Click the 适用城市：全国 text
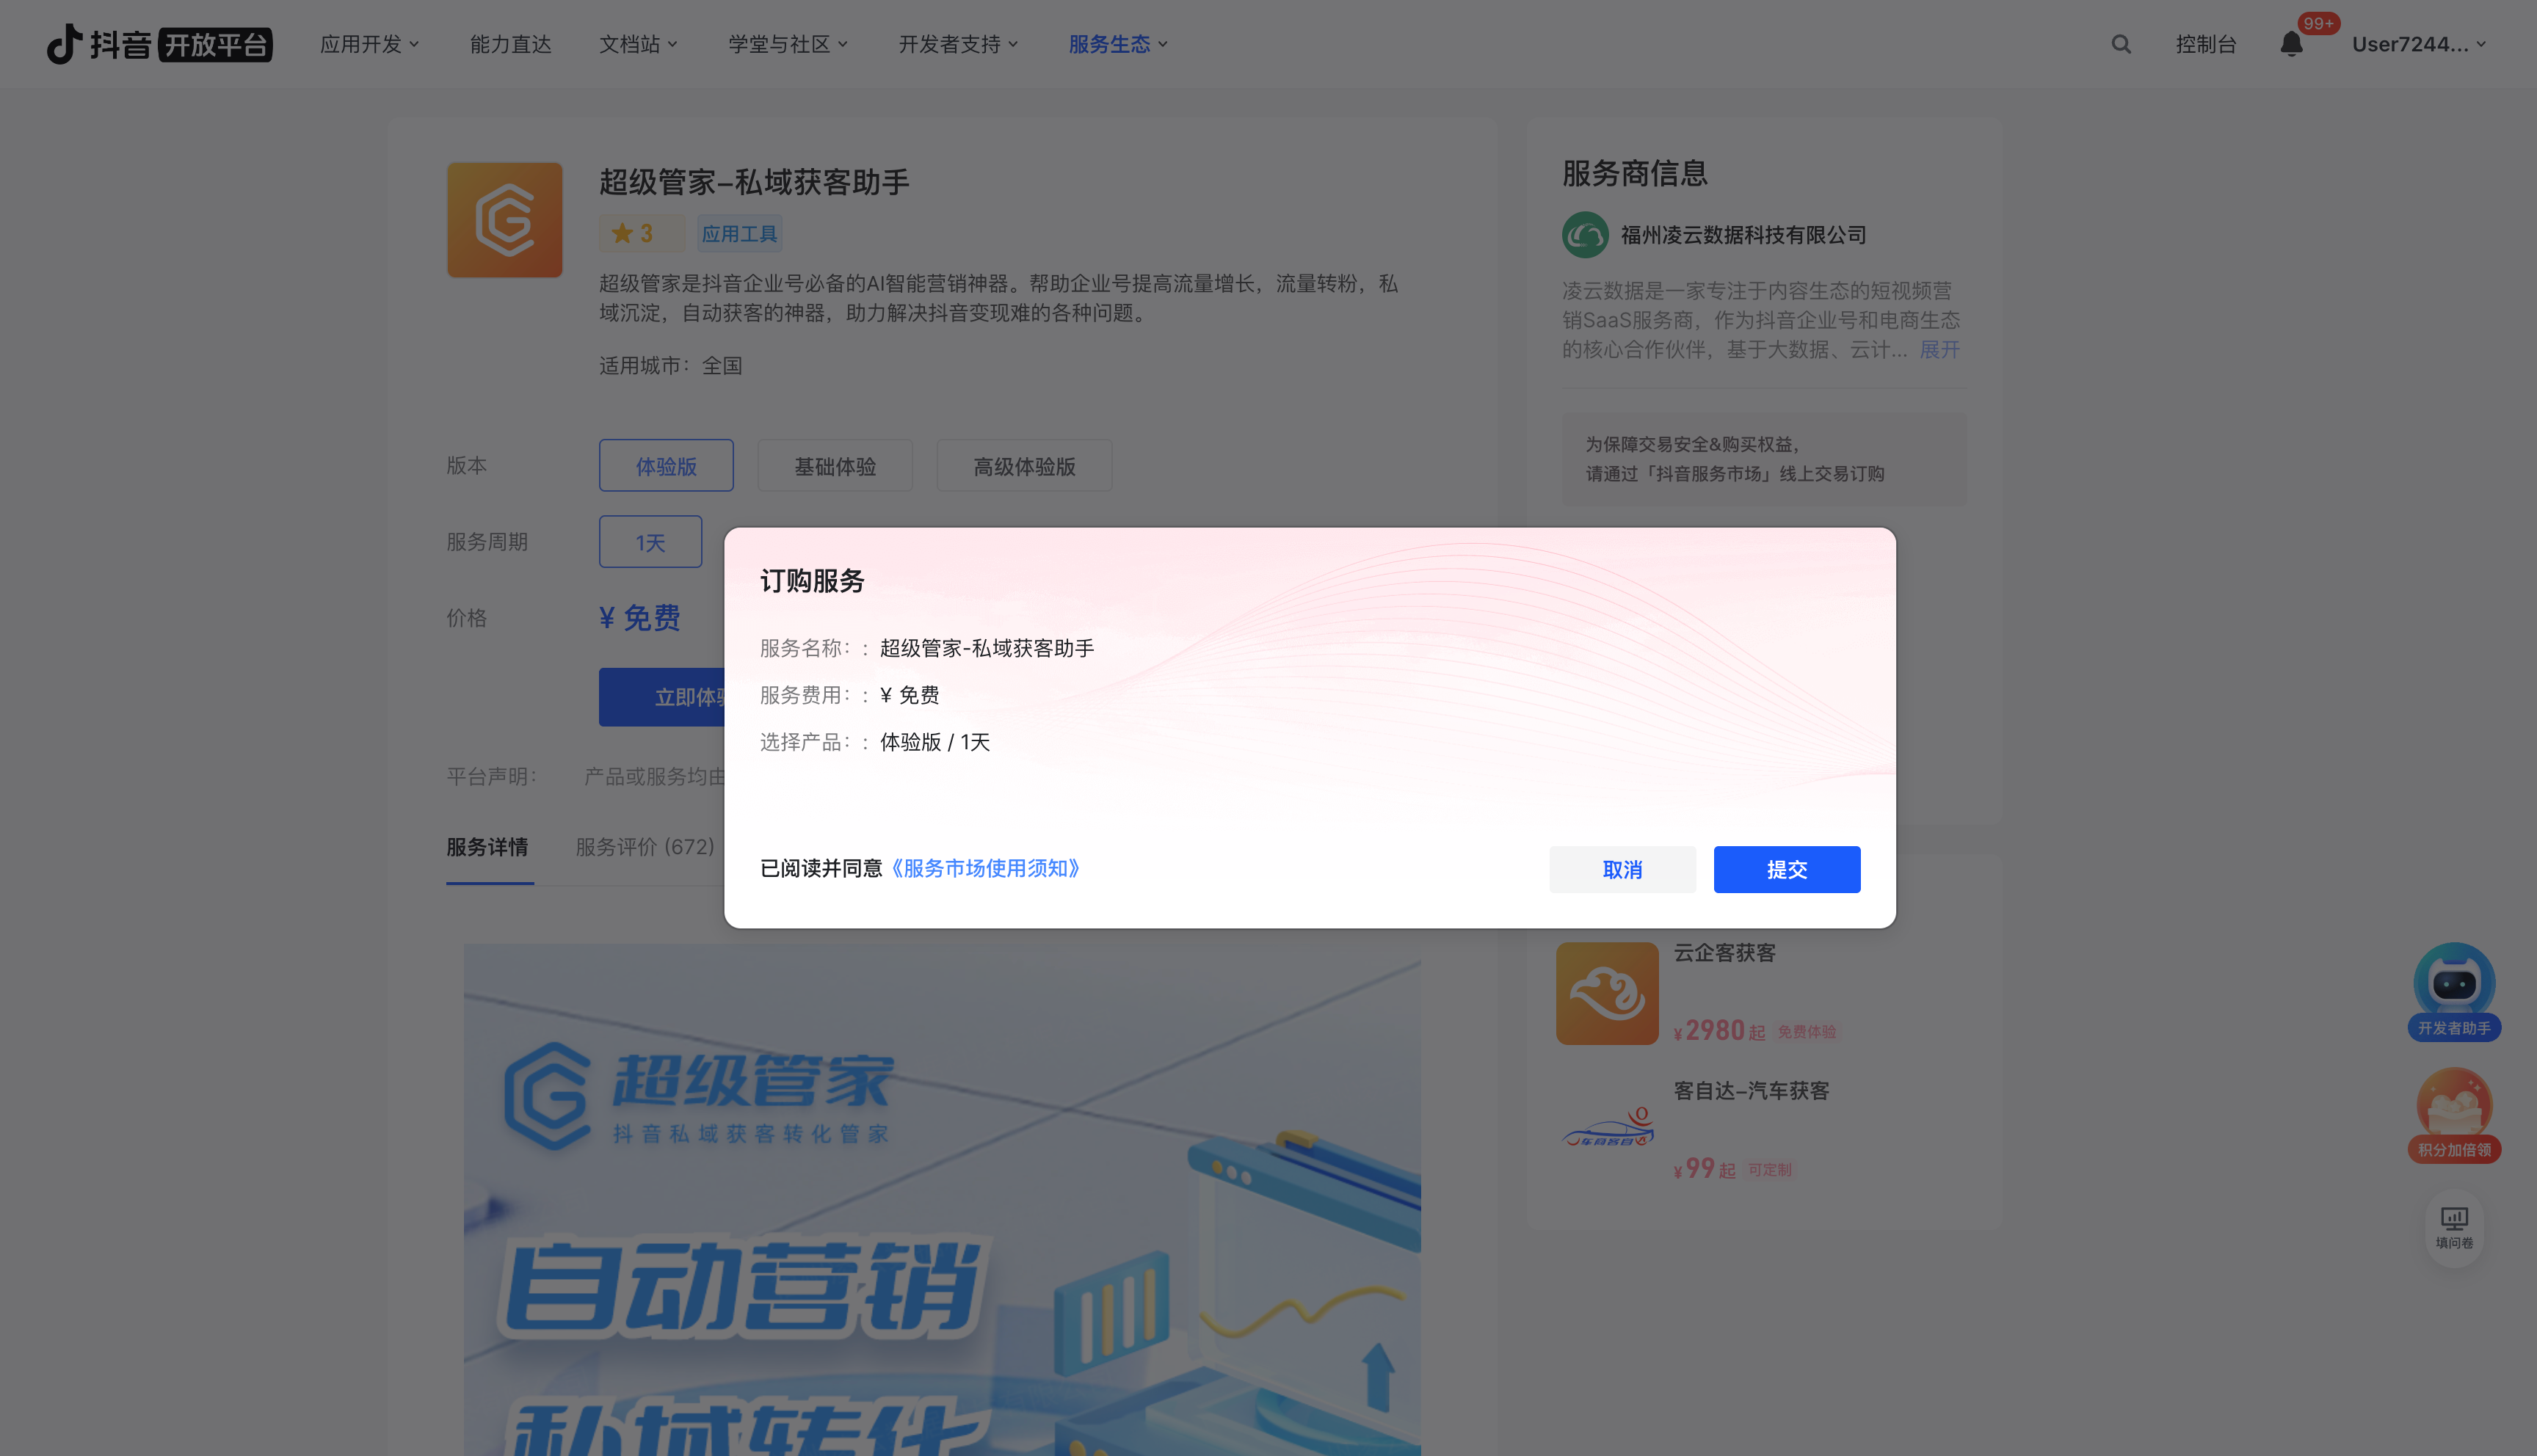2537x1456 pixels. pos(671,365)
